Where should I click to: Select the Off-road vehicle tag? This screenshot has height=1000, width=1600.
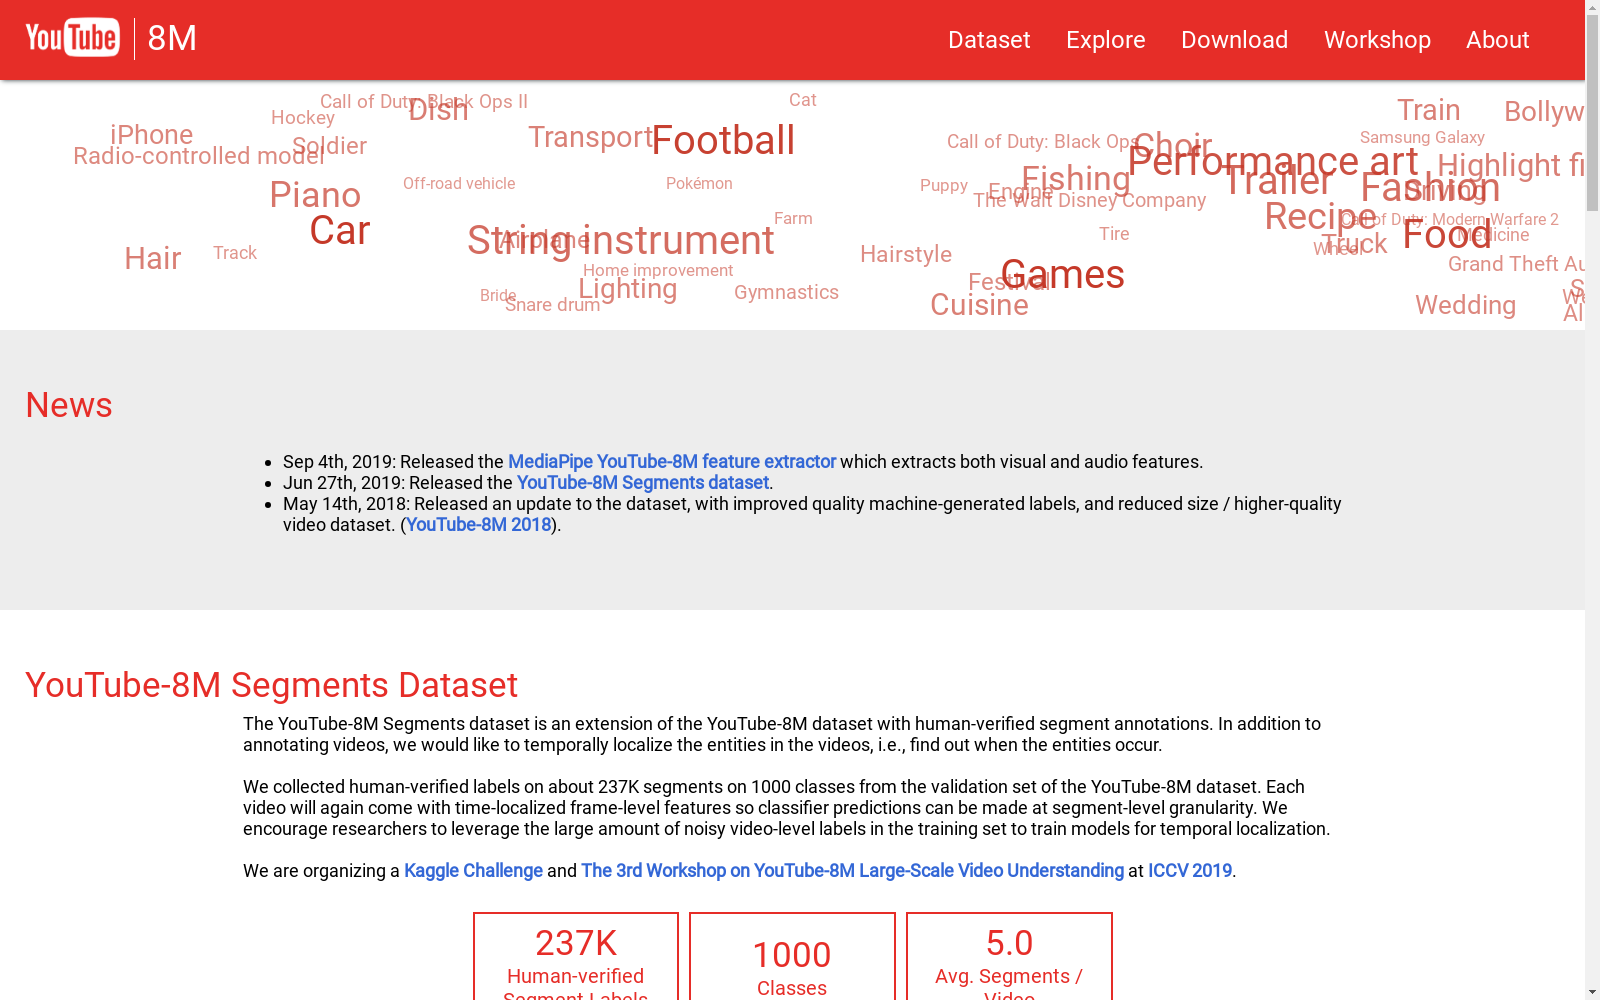click(459, 184)
